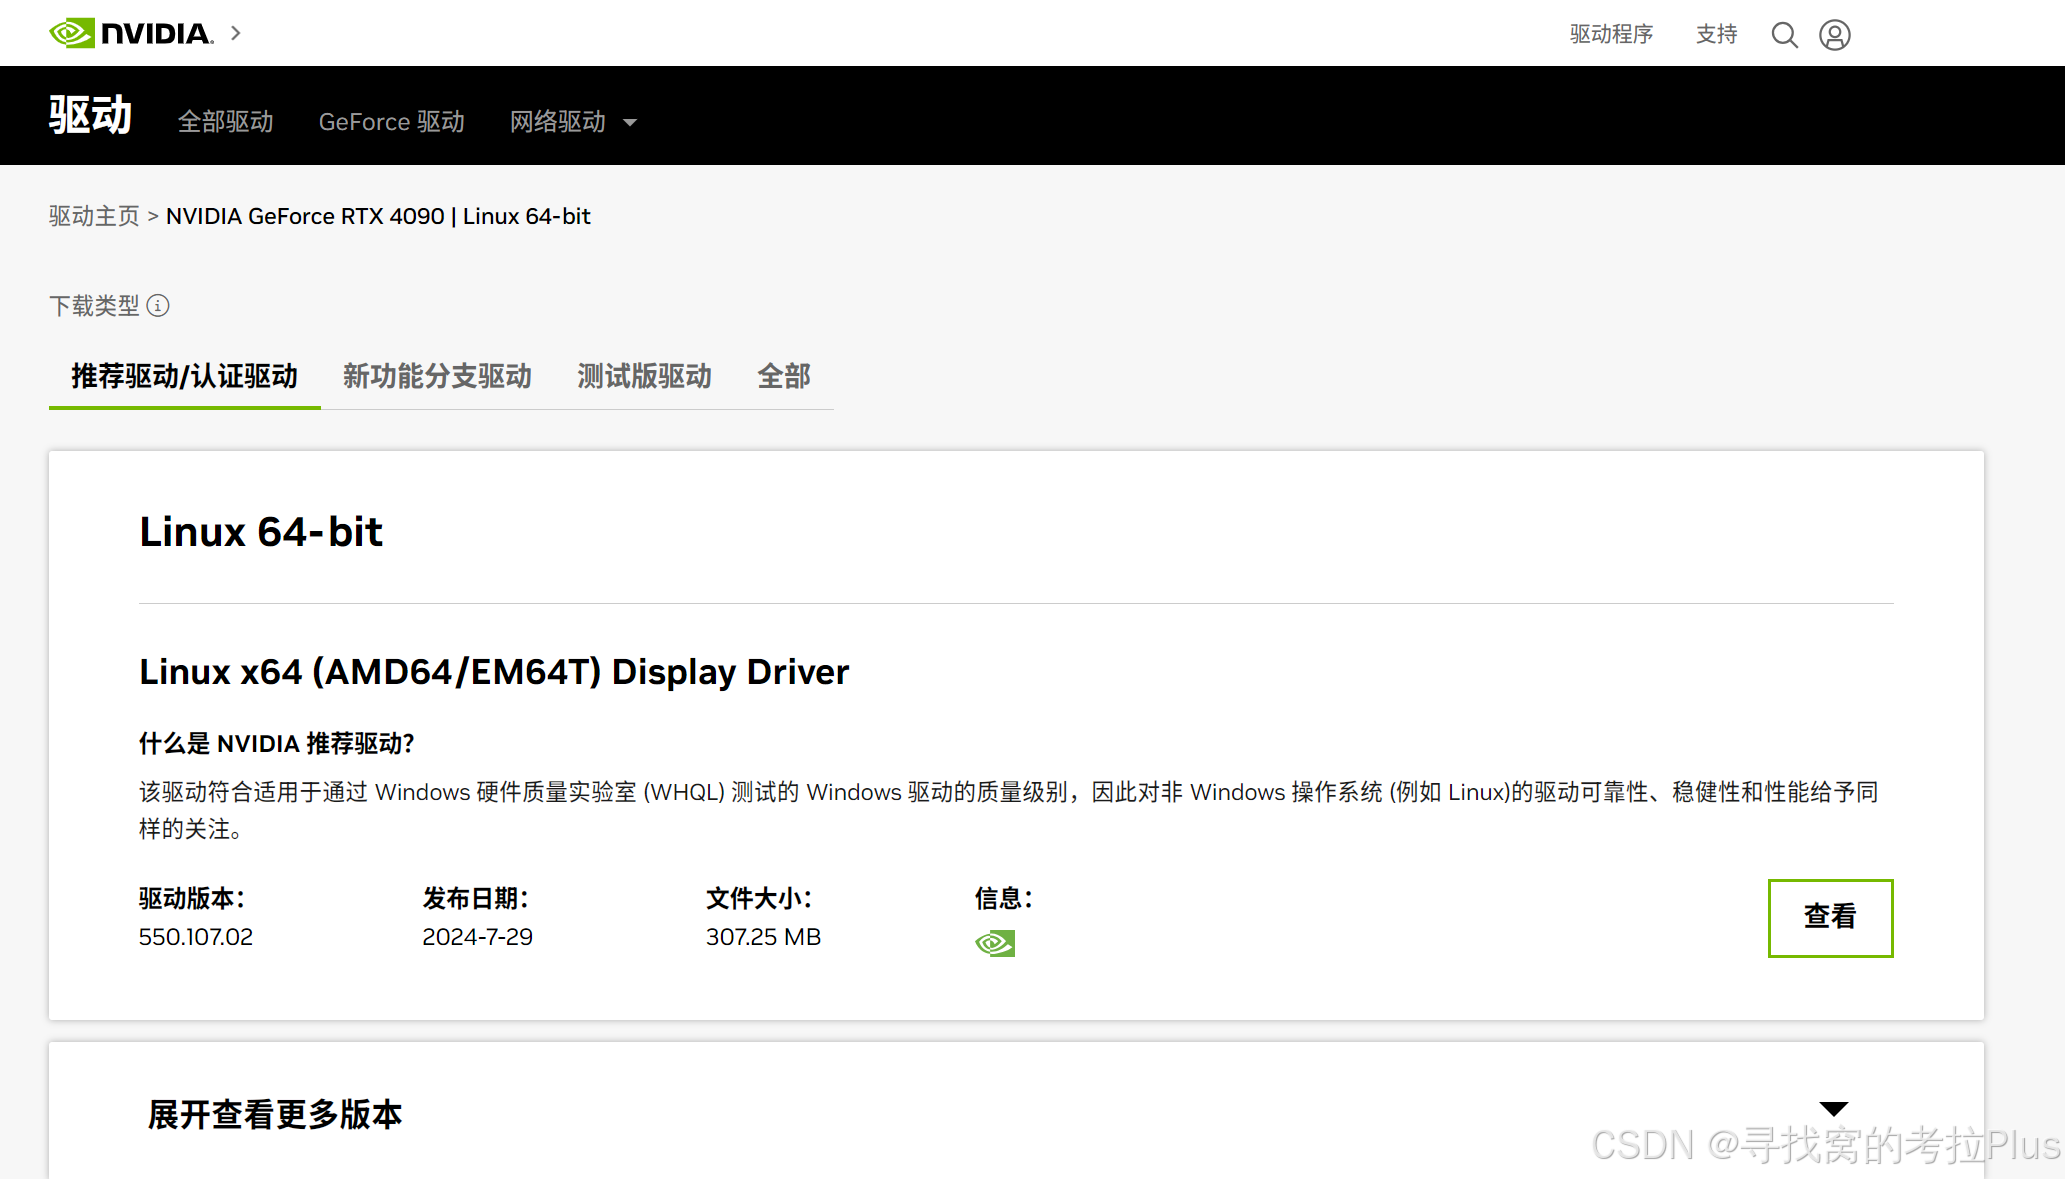Open the 网络驱动 dropdown arrow
2065x1179 pixels.
tap(630, 123)
